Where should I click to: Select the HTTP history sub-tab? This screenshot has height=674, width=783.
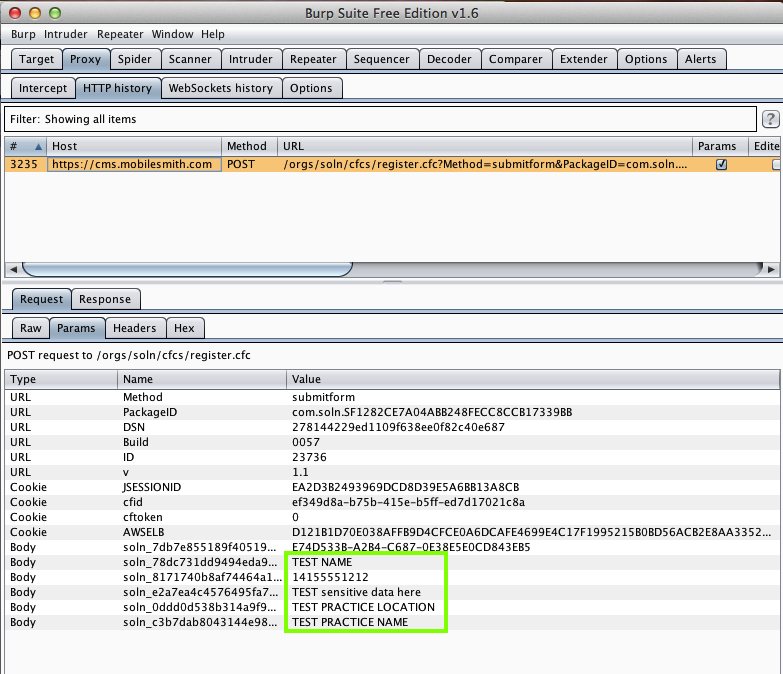tap(117, 88)
